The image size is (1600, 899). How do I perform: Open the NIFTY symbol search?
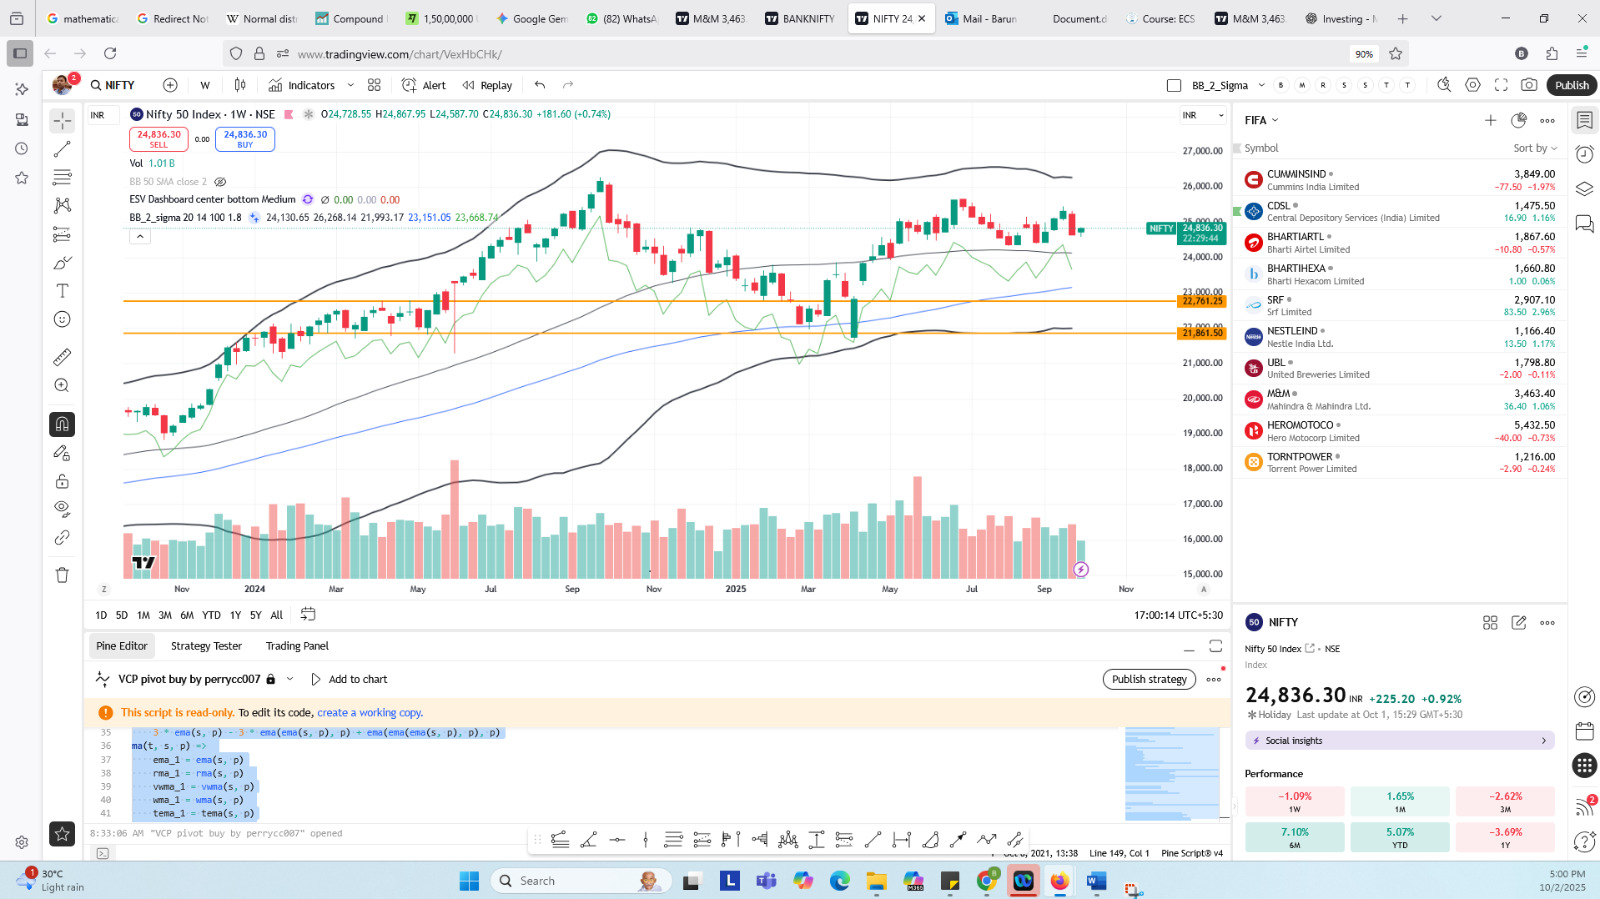[113, 85]
